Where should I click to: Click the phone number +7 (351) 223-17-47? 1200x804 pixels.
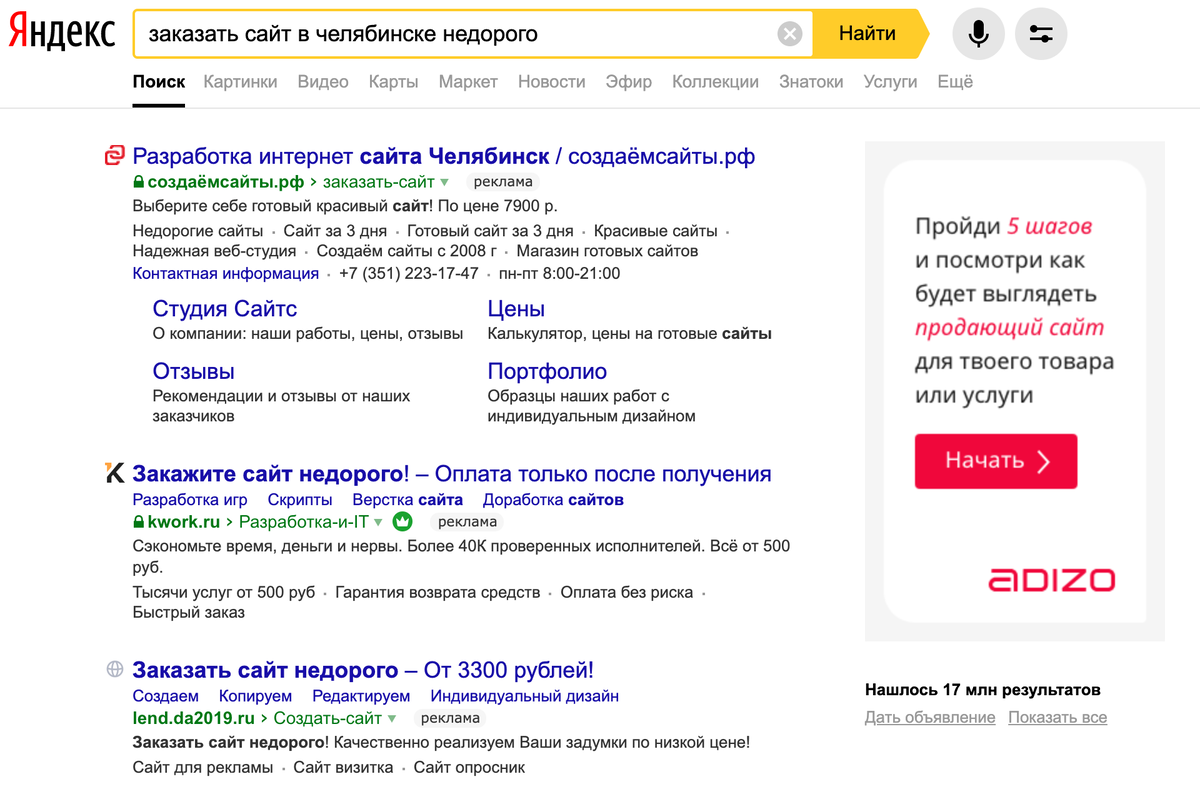(409, 273)
